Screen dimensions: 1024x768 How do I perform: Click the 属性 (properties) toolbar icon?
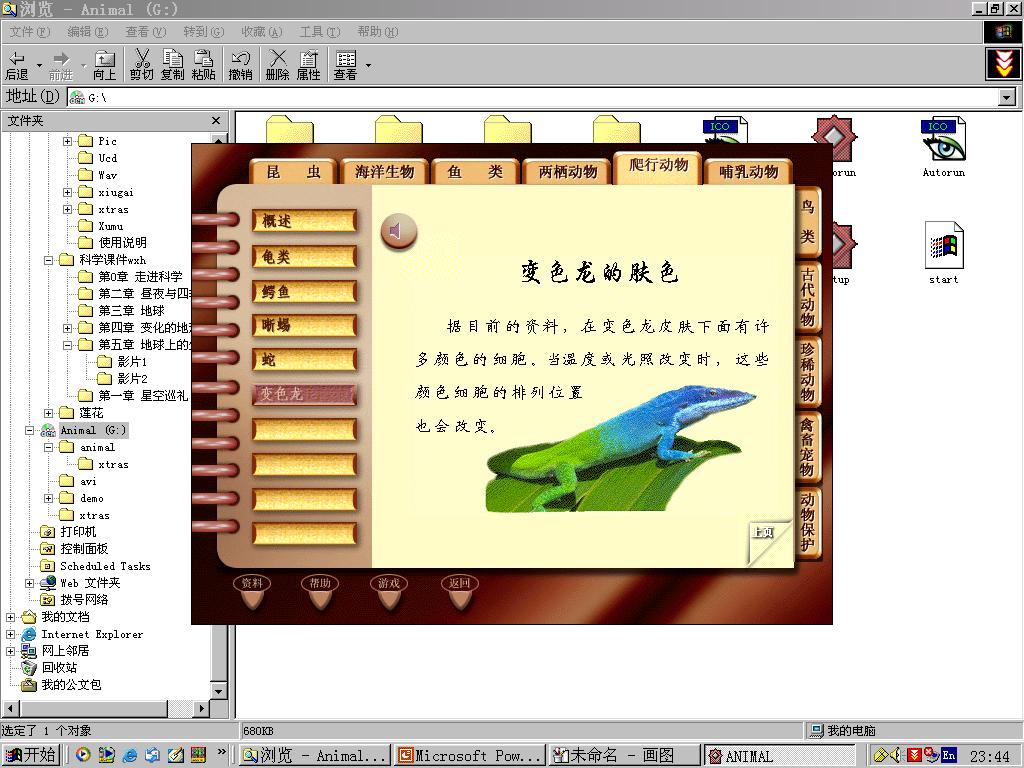pyautogui.click(x=308, y=65)
